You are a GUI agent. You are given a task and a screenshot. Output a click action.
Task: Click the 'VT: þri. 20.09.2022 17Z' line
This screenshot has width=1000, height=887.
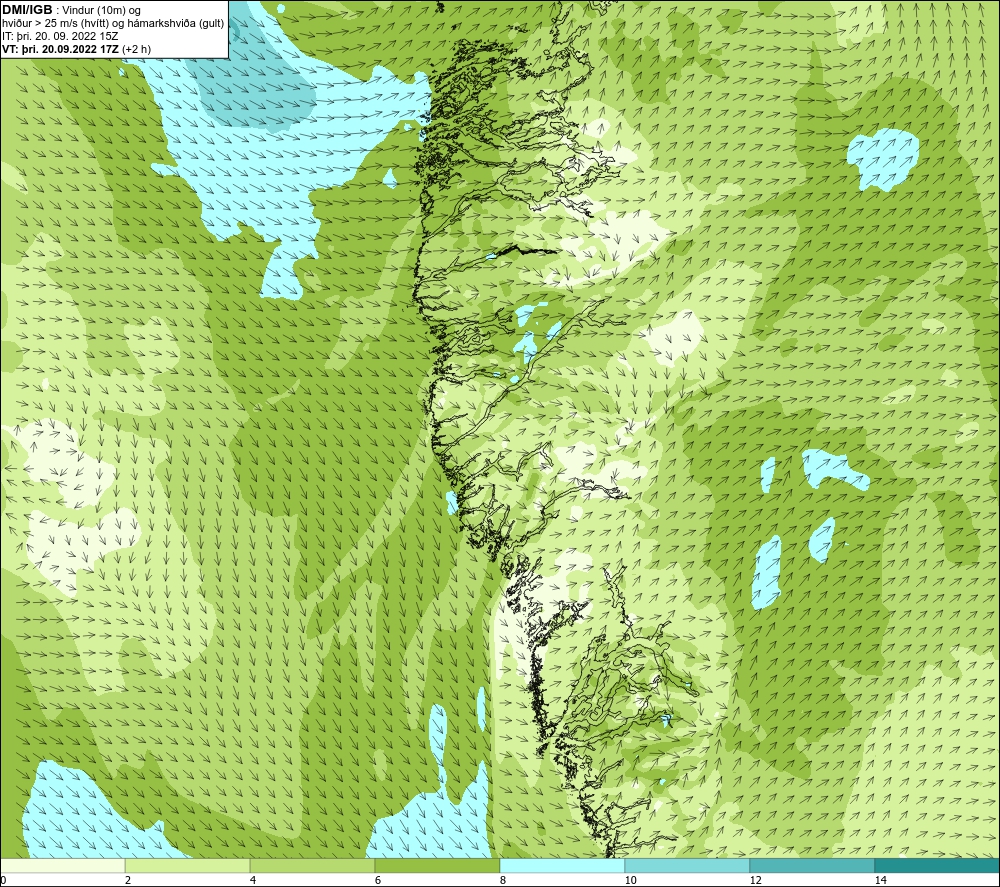[x=77, y=49]
